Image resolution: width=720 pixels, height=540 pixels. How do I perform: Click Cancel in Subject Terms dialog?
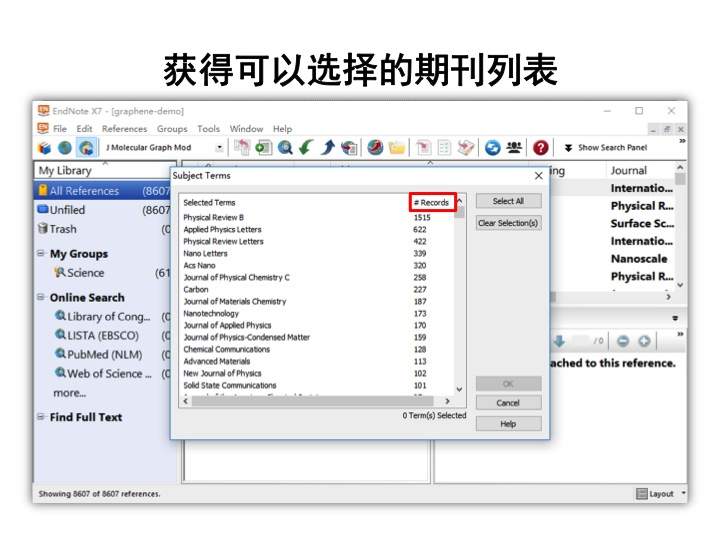(508, 403)
